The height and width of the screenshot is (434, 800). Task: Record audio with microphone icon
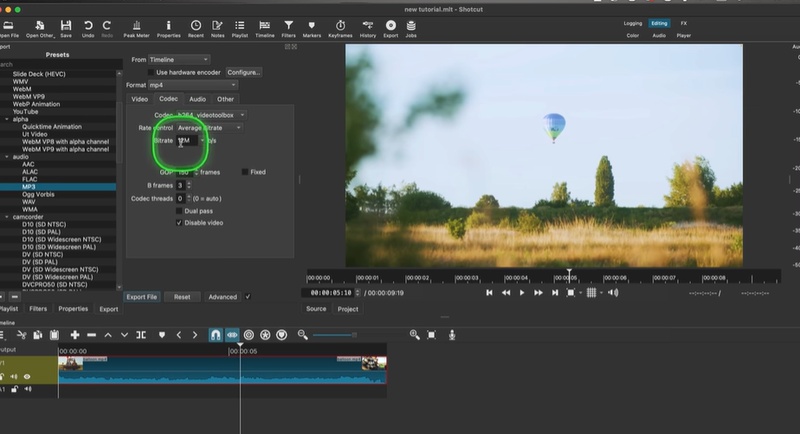click(452, 335)
